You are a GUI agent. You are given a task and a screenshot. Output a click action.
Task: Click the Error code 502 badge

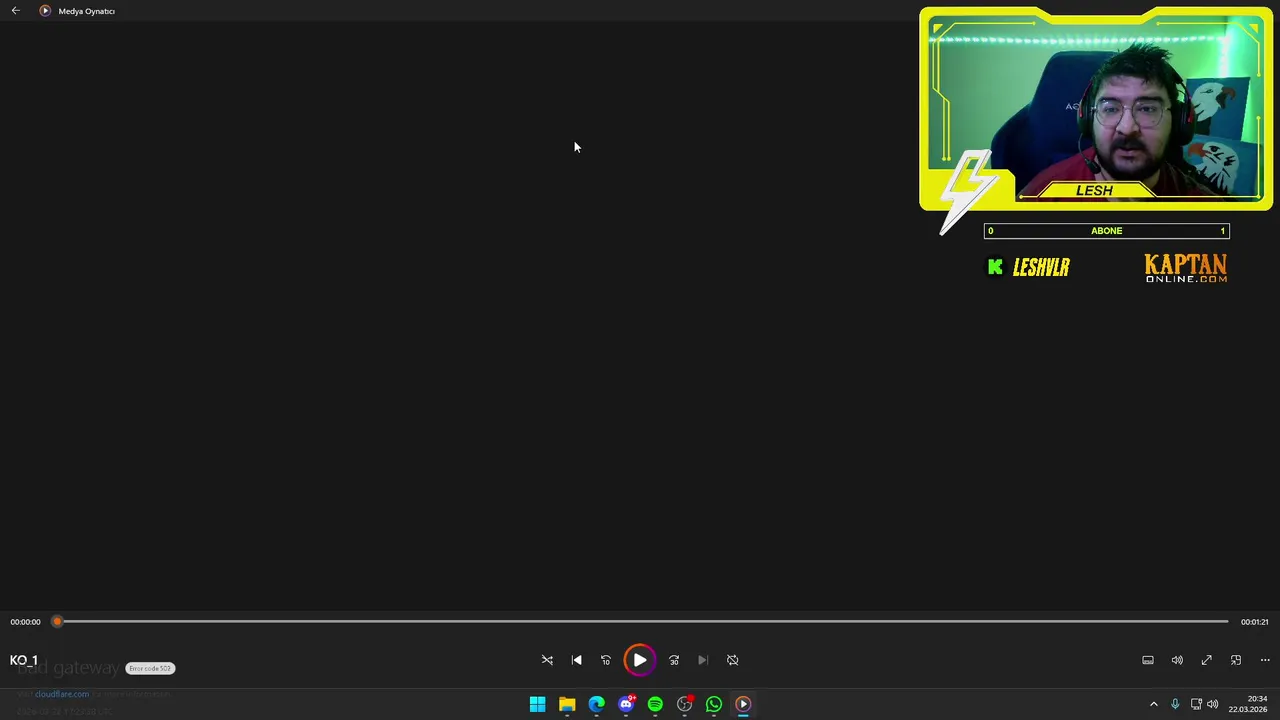coord(150,668)
